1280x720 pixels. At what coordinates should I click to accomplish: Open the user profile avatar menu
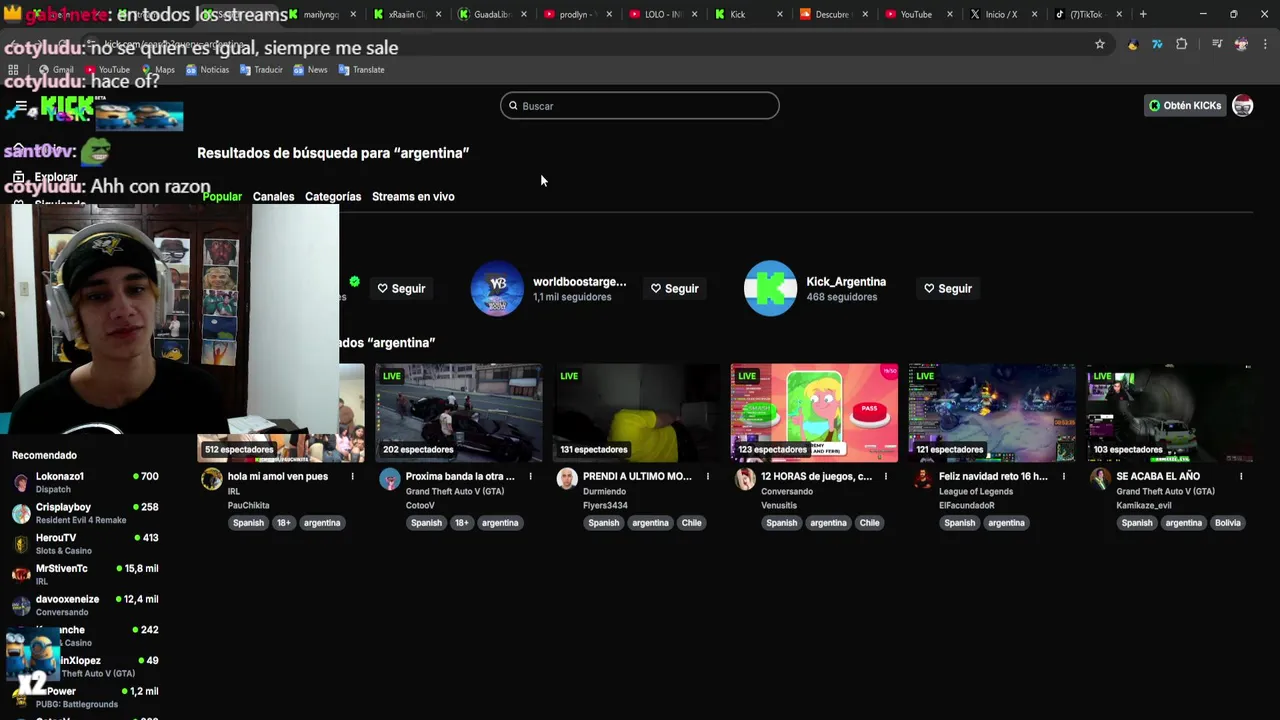[x=1242, y=106]
